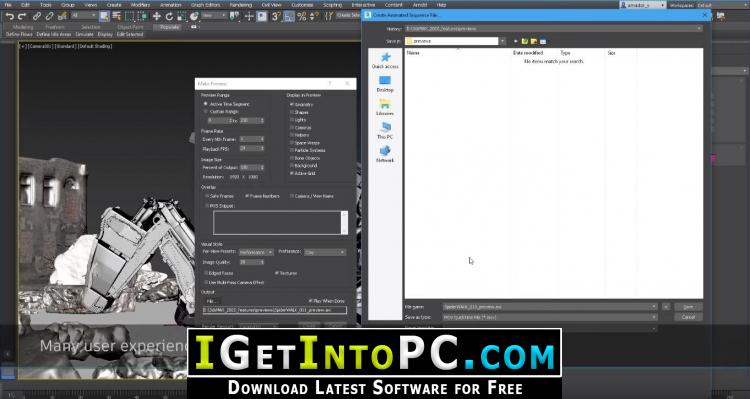This screenshot has width=750, height=399.
Task: Create a new folder in save dialog
Action: point(534,41)
